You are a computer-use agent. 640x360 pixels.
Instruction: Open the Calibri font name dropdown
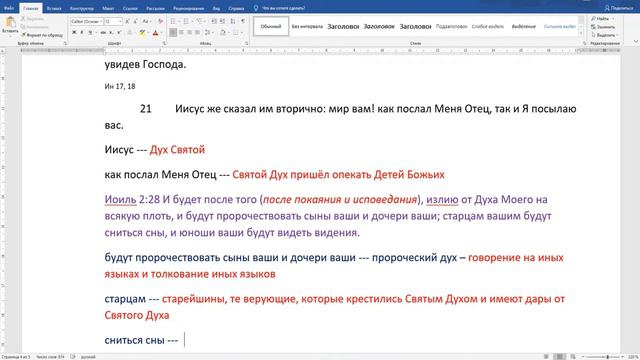click(101, 21)
